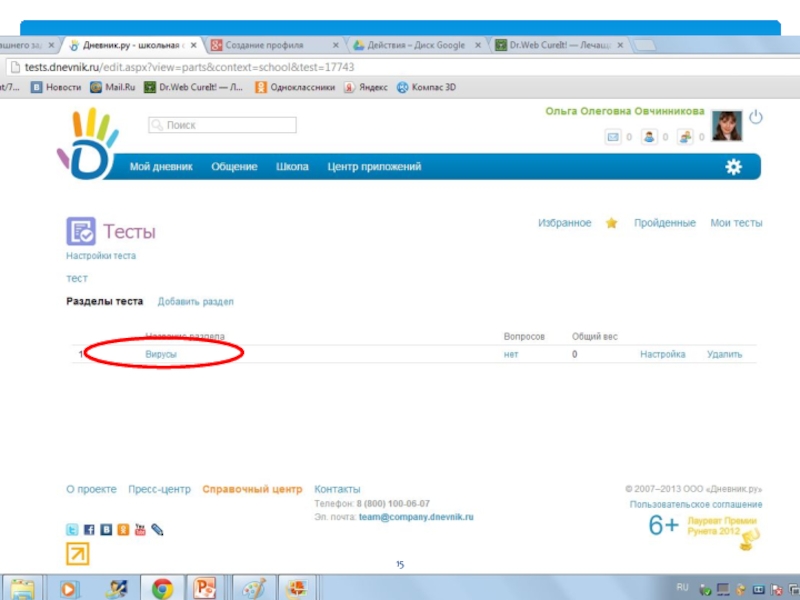Image resolution: width=800 pixels, height=600 pixels.
Task: Open Одноклассники bookmark
Action: pyautogui.click(x=295, y=87)
